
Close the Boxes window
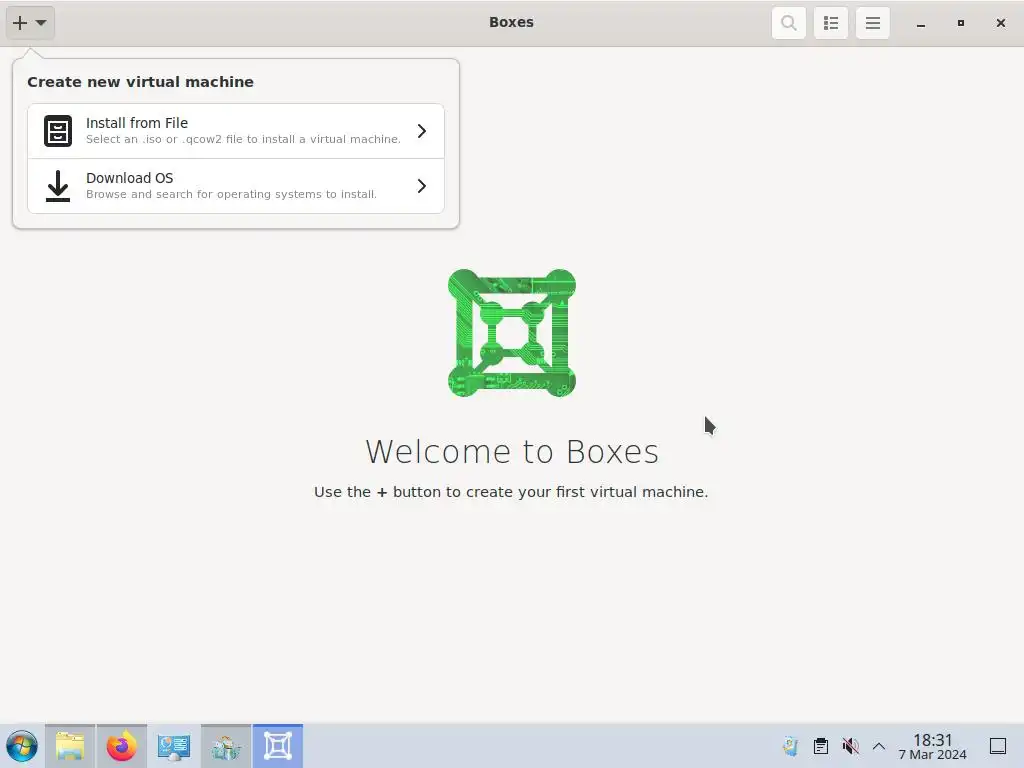pos(1000,23)
